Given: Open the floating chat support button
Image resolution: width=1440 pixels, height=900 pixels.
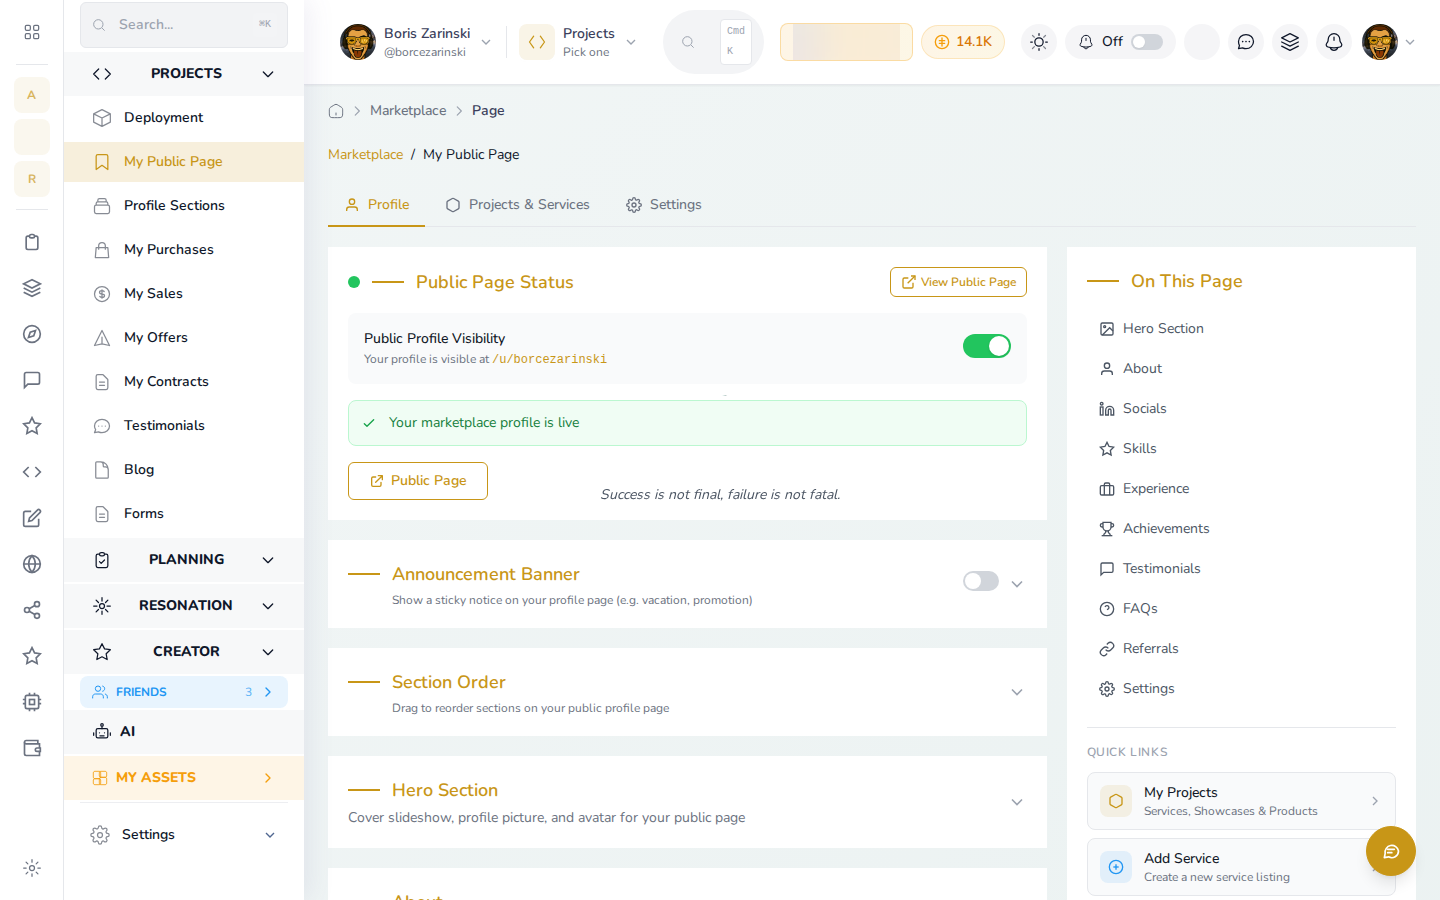Looking at the screenshot, I should tap(1391, 851).
